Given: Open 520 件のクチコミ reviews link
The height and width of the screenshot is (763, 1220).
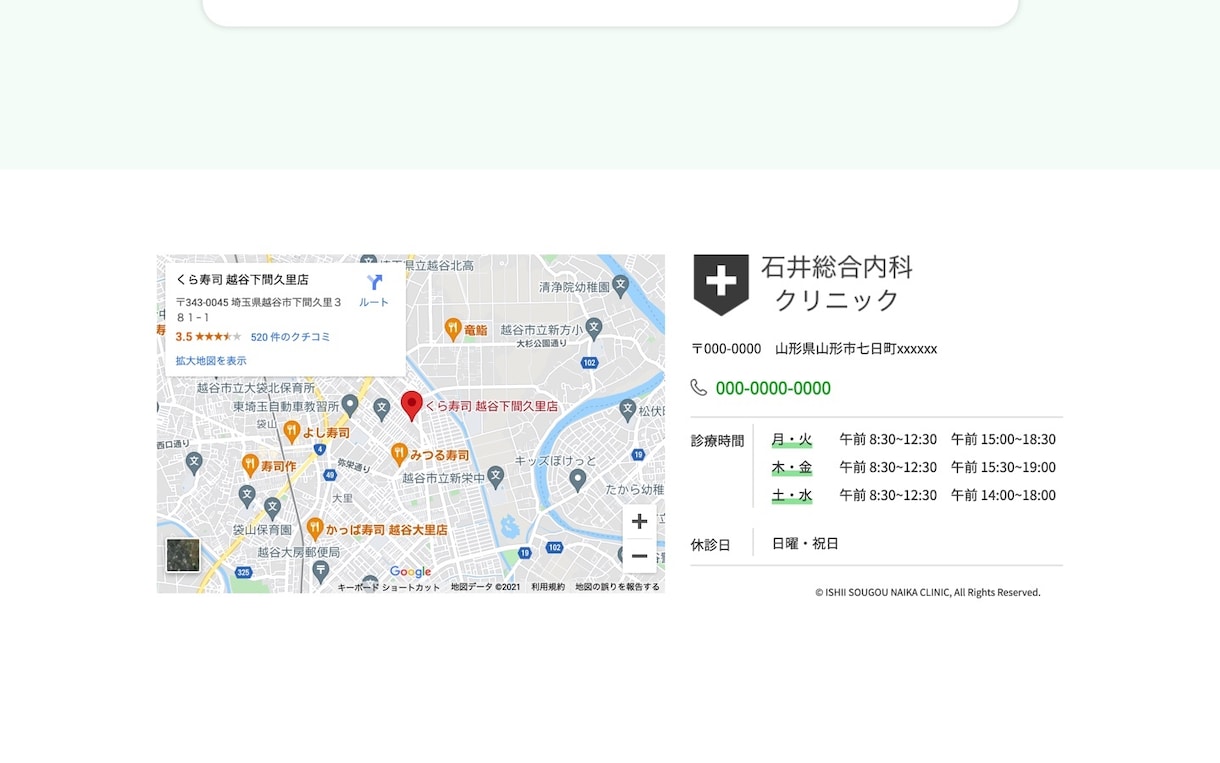Looking at the screenshot, I should [290, 337].
